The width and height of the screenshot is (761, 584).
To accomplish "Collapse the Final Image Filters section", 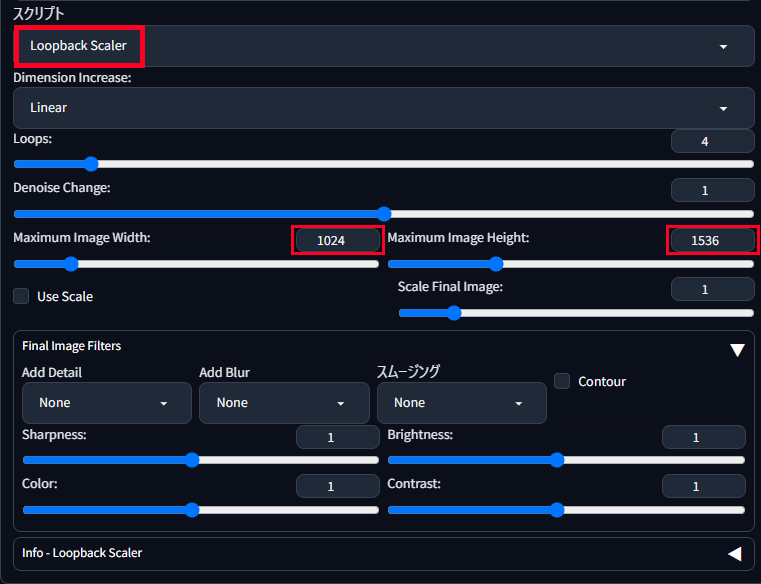I will [737, 350].
